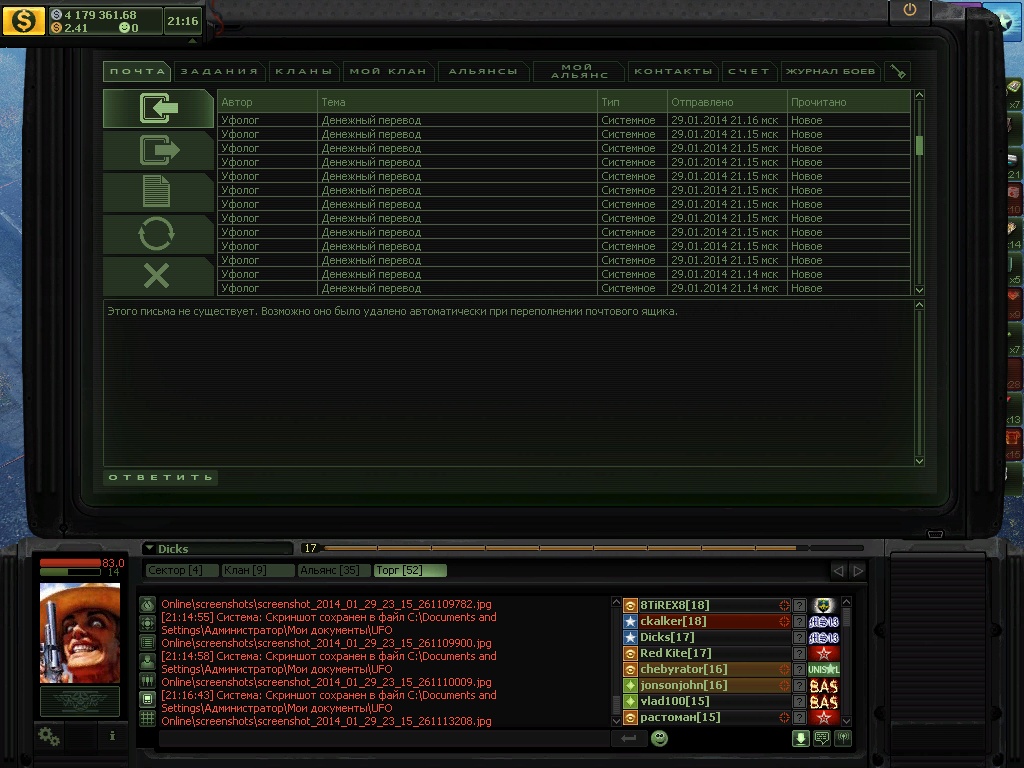
Task: Open the МОЙ КЛАН tab
Action: [x=388, y=71]
